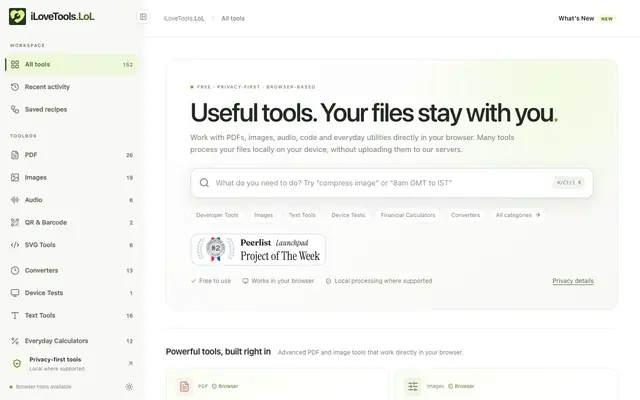Open Converters category
Viewport: 640px width, 400px height.
point(72,271)
